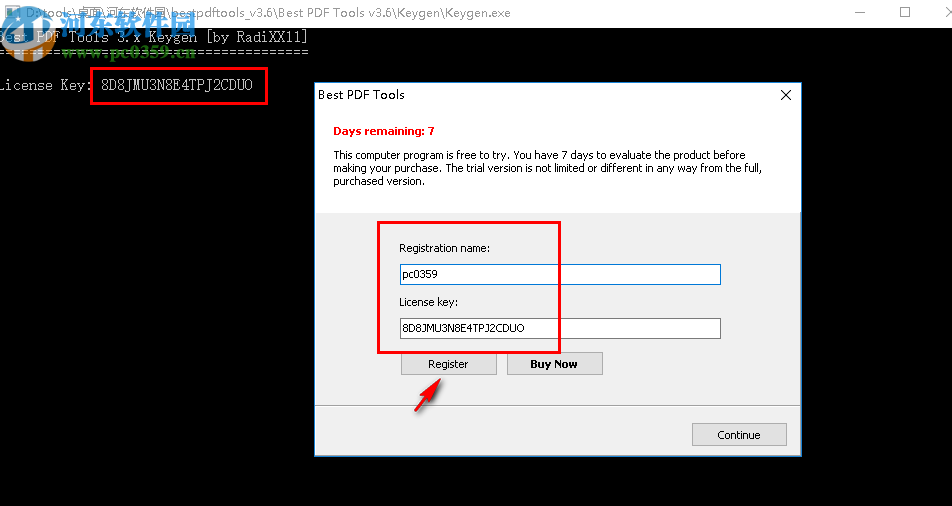Select the generated license key in console
The width and height of the screenshot is (952, 506).
coord(177,85)
